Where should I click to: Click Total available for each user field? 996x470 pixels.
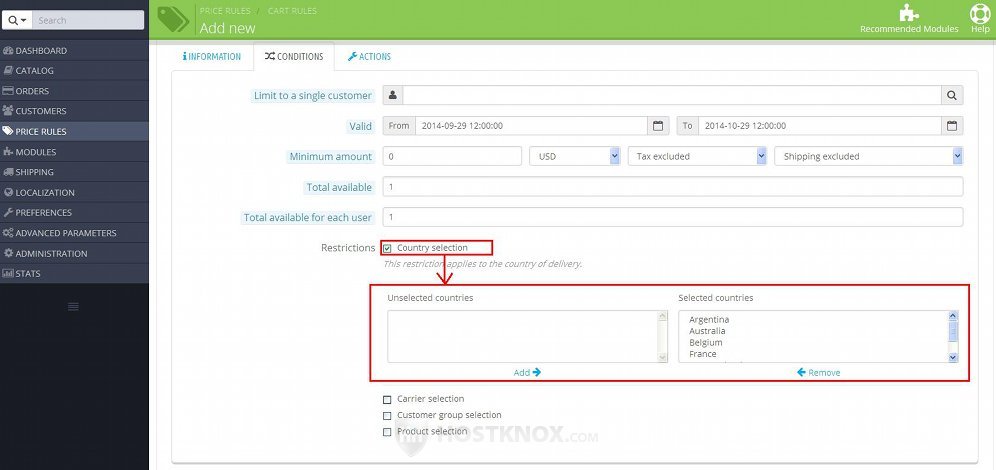673,217
